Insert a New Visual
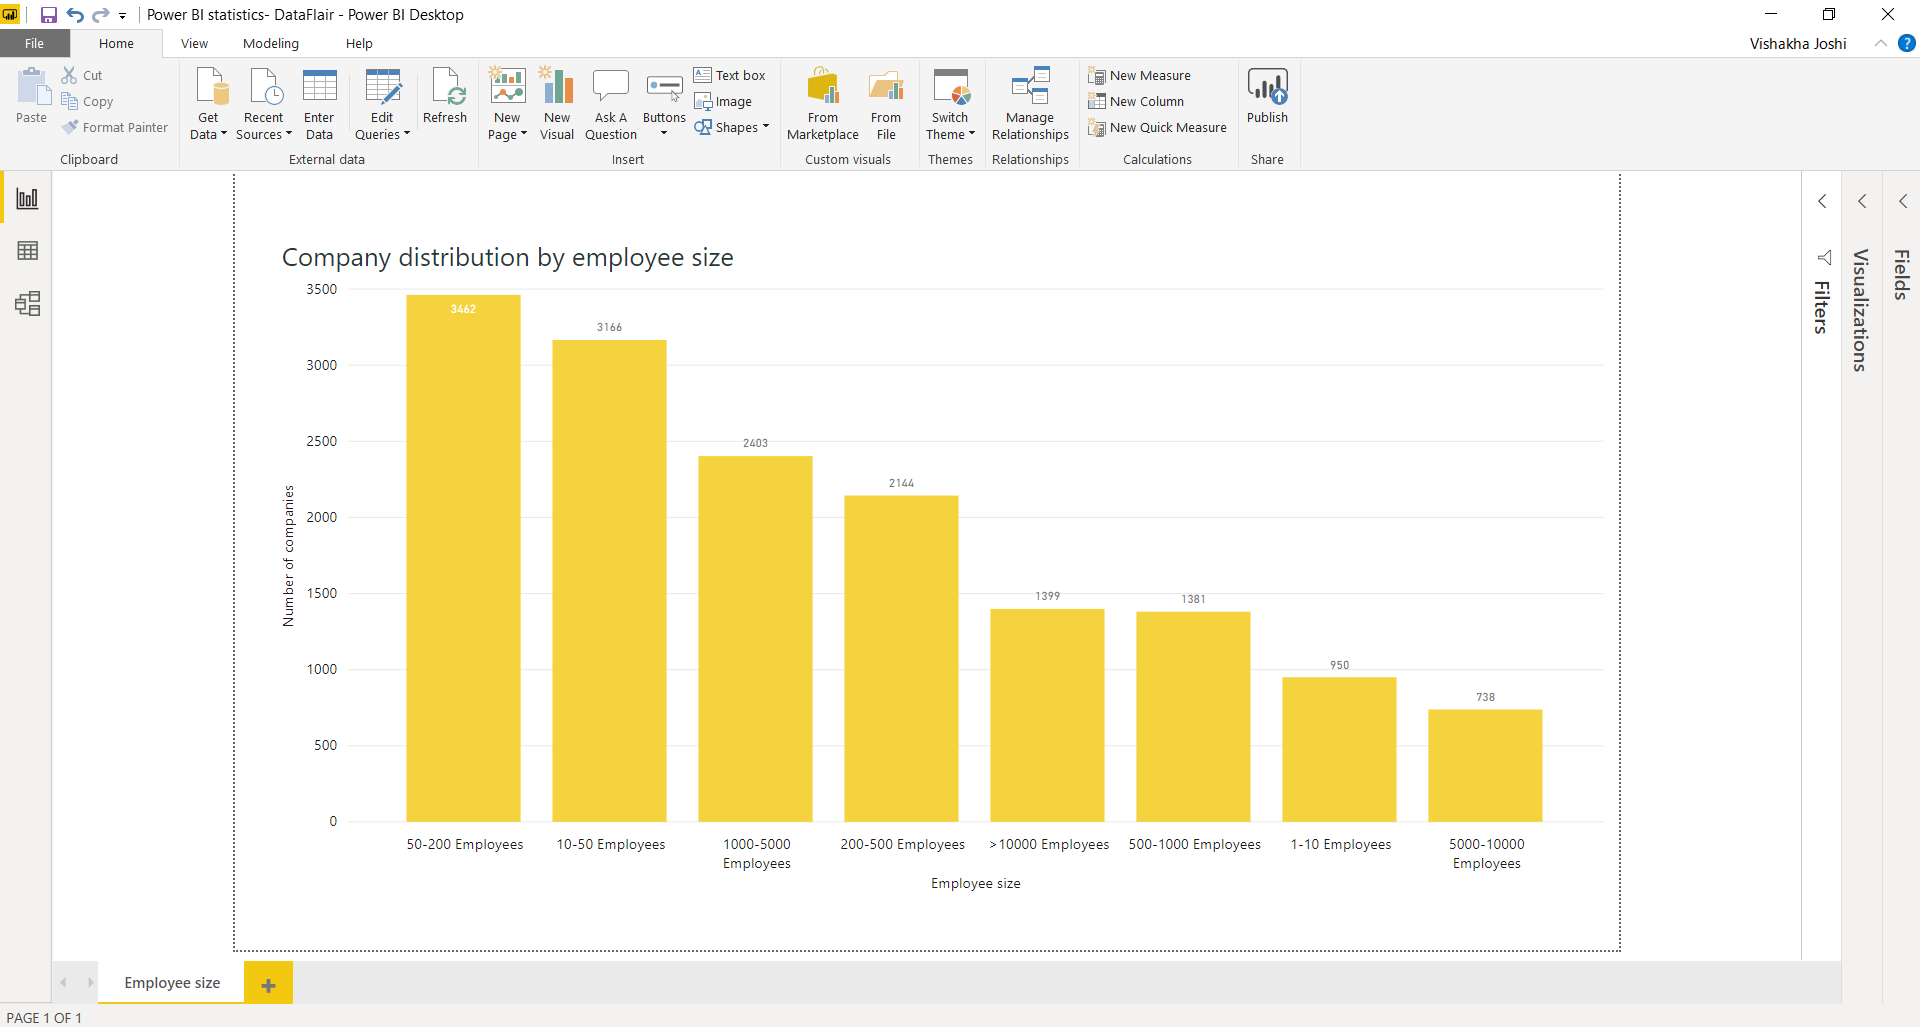This screenshot has width=1920, height=1027. point(557,104)
